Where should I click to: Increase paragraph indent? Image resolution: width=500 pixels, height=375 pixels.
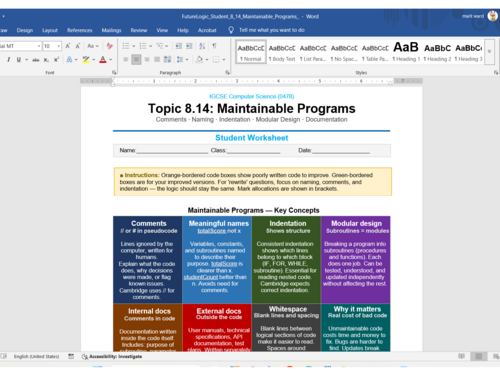click(x=189, y=46)
